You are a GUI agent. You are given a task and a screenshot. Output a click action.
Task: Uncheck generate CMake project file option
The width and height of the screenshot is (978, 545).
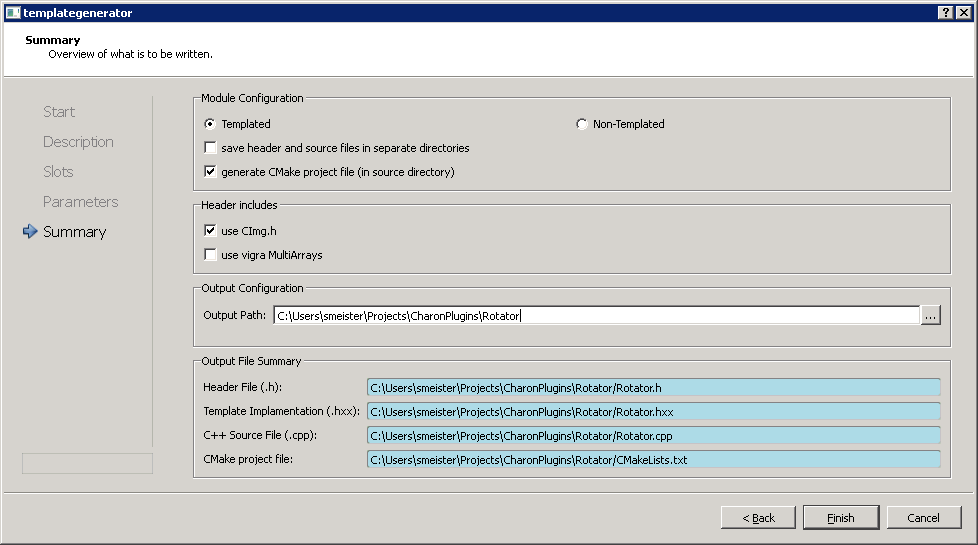coord(210,171)
